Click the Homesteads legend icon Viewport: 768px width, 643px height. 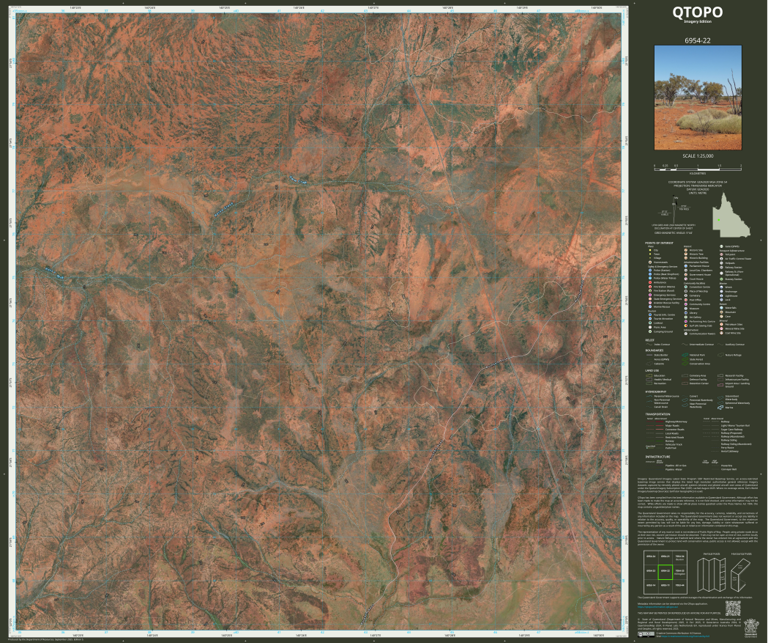[x=650, y=262]
